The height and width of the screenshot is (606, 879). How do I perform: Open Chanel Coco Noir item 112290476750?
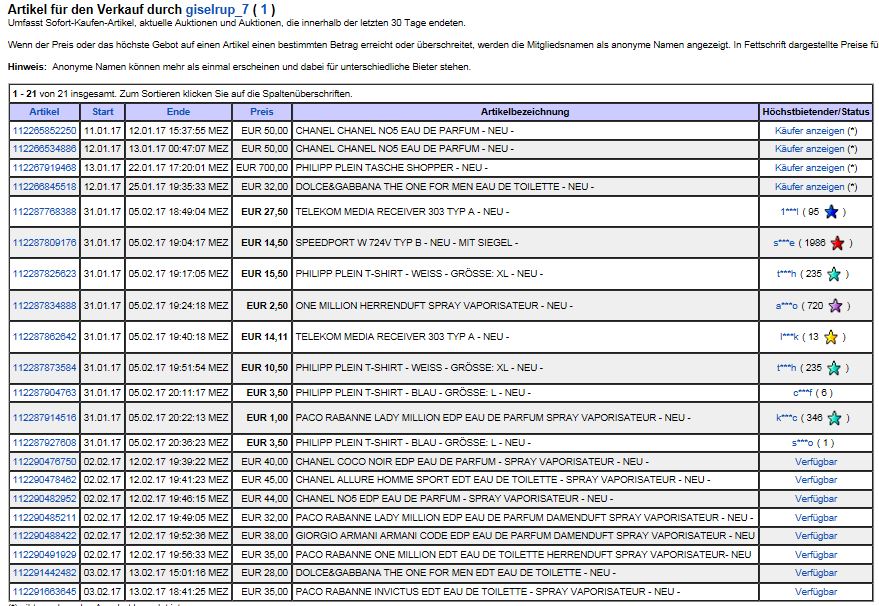tap(44, 461)
